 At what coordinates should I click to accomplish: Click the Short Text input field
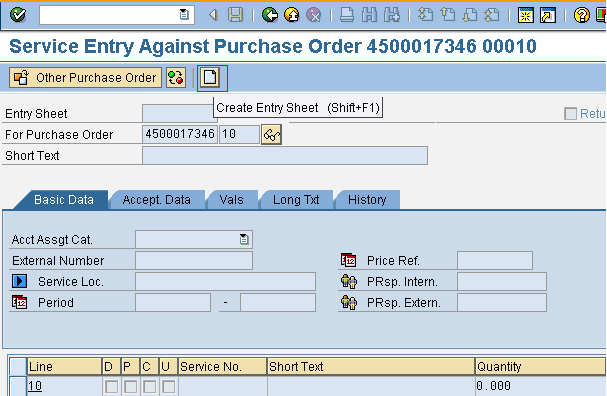285,156
